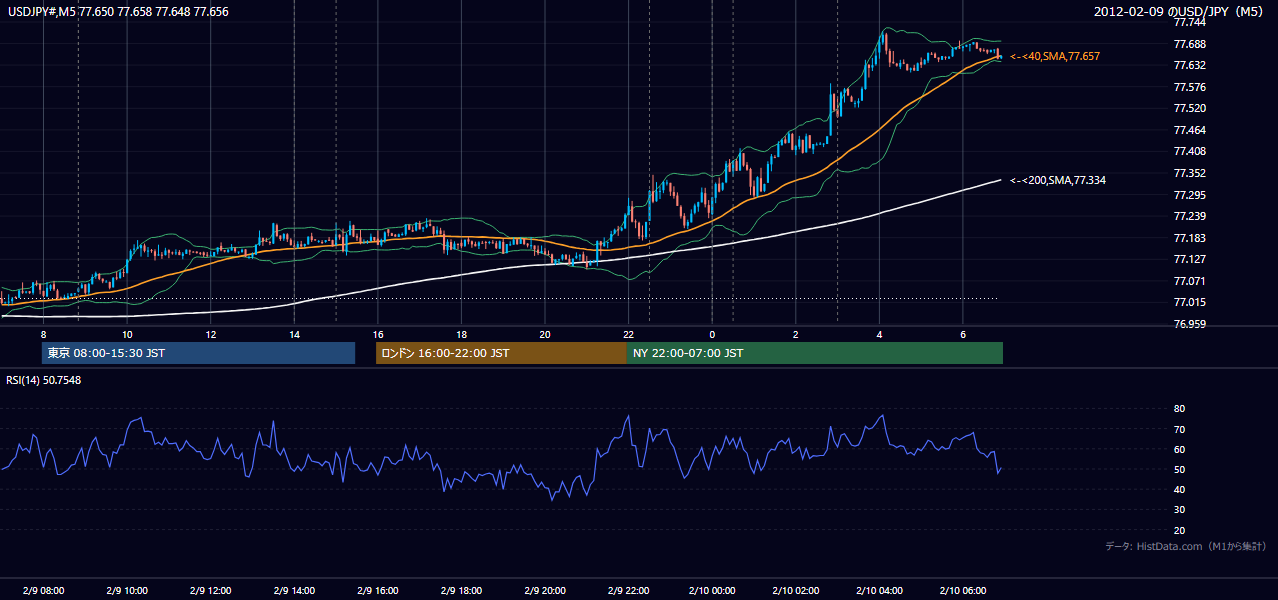Click the bottom time label 2/9 16:00

click(378, 590)
